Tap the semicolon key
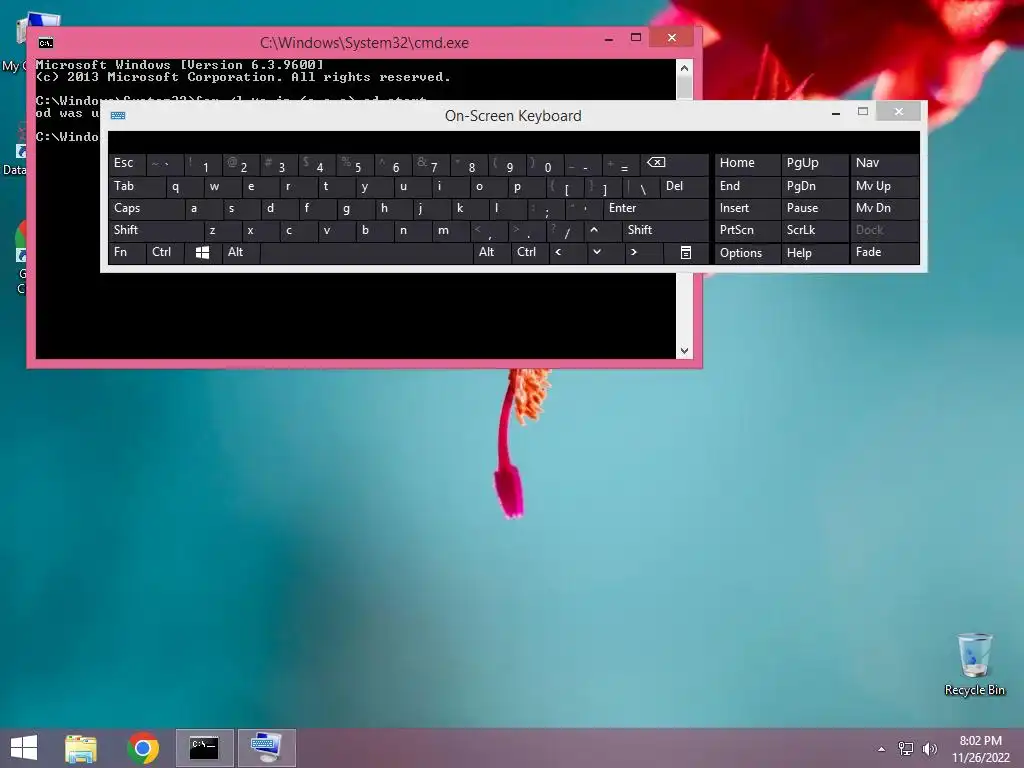The height and width of the screenshot is (768, 1024). (545, 208)
